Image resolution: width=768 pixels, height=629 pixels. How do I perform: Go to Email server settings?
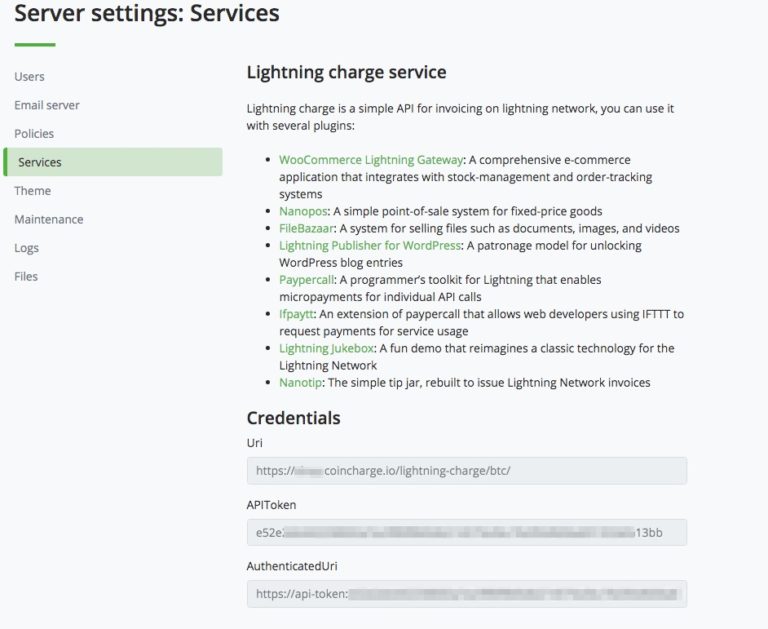point(47,105)
